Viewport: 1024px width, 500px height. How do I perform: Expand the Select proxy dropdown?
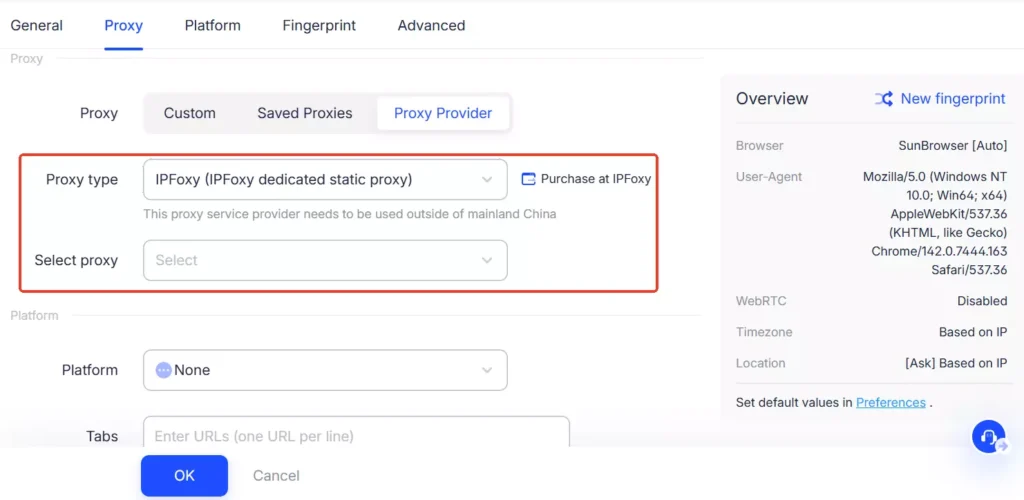(x=325, y=260)
